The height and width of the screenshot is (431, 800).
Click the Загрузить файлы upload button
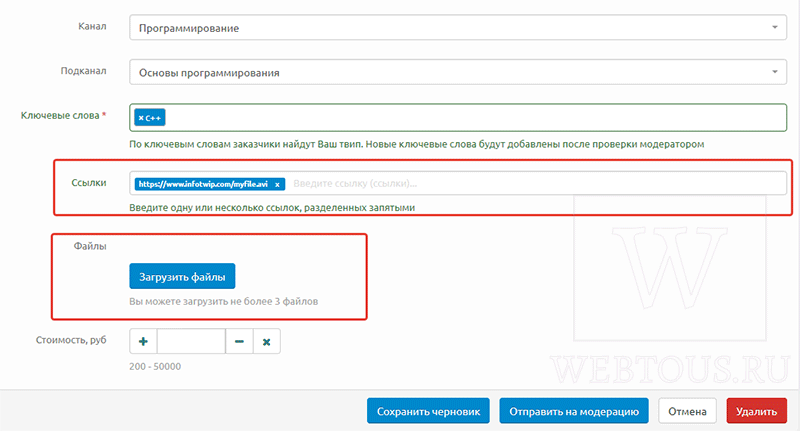(x=182, y=276)
